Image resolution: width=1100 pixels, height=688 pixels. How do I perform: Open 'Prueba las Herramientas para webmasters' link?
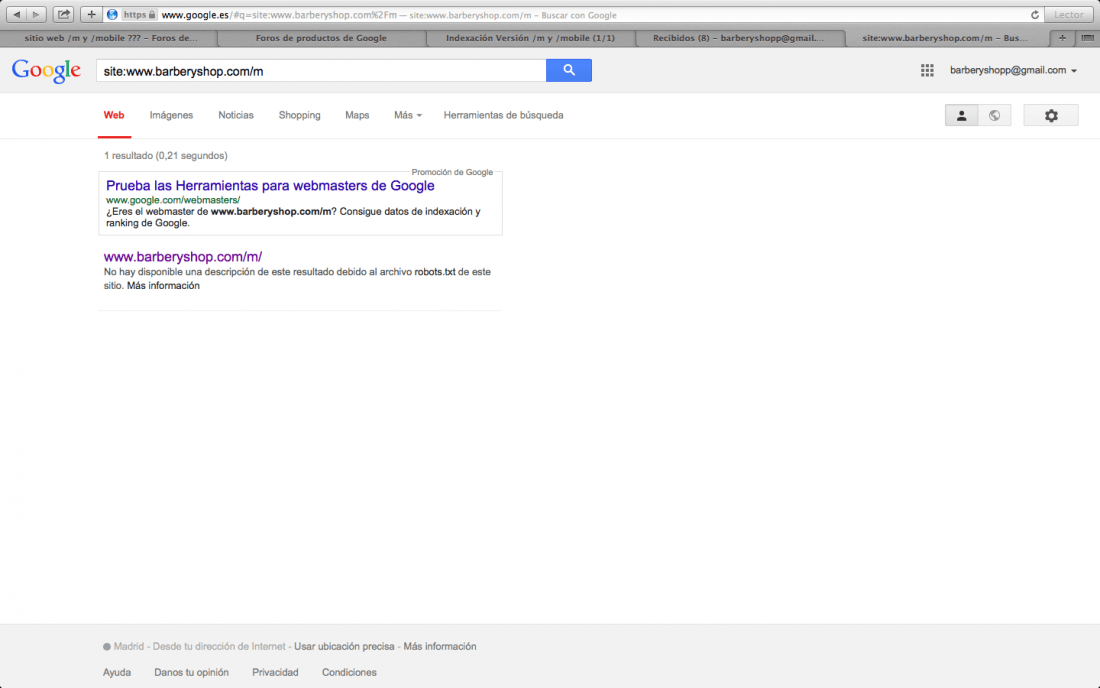click(x=270, y=186)
